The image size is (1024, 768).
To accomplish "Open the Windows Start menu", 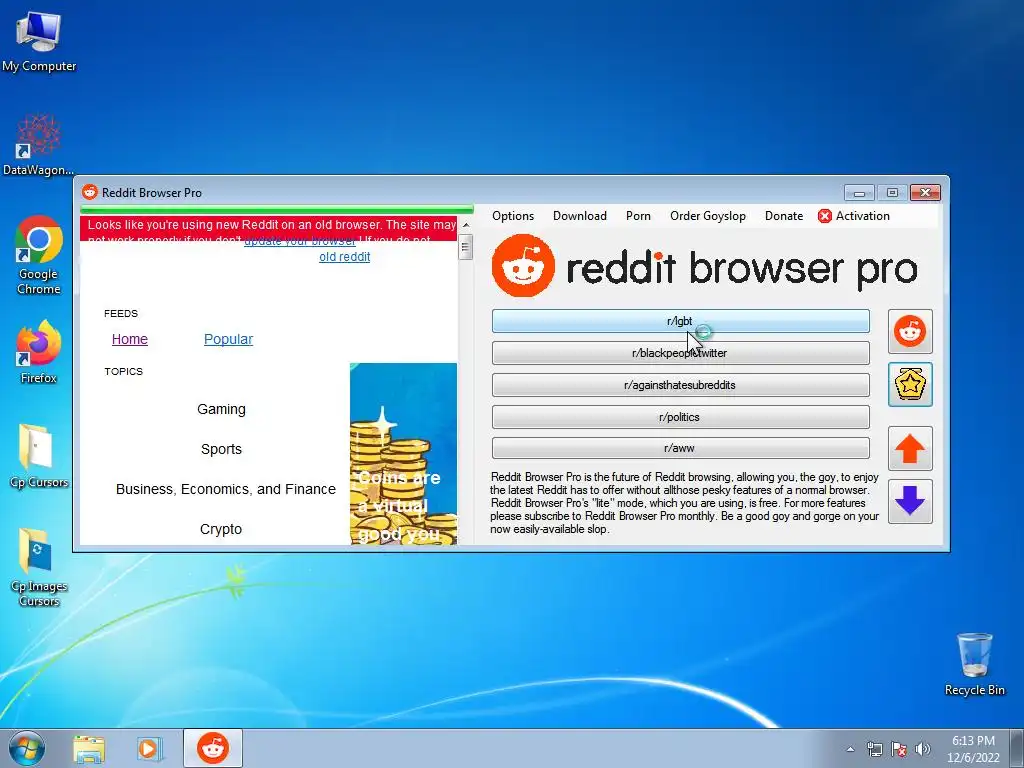I will tap(27, 748).
